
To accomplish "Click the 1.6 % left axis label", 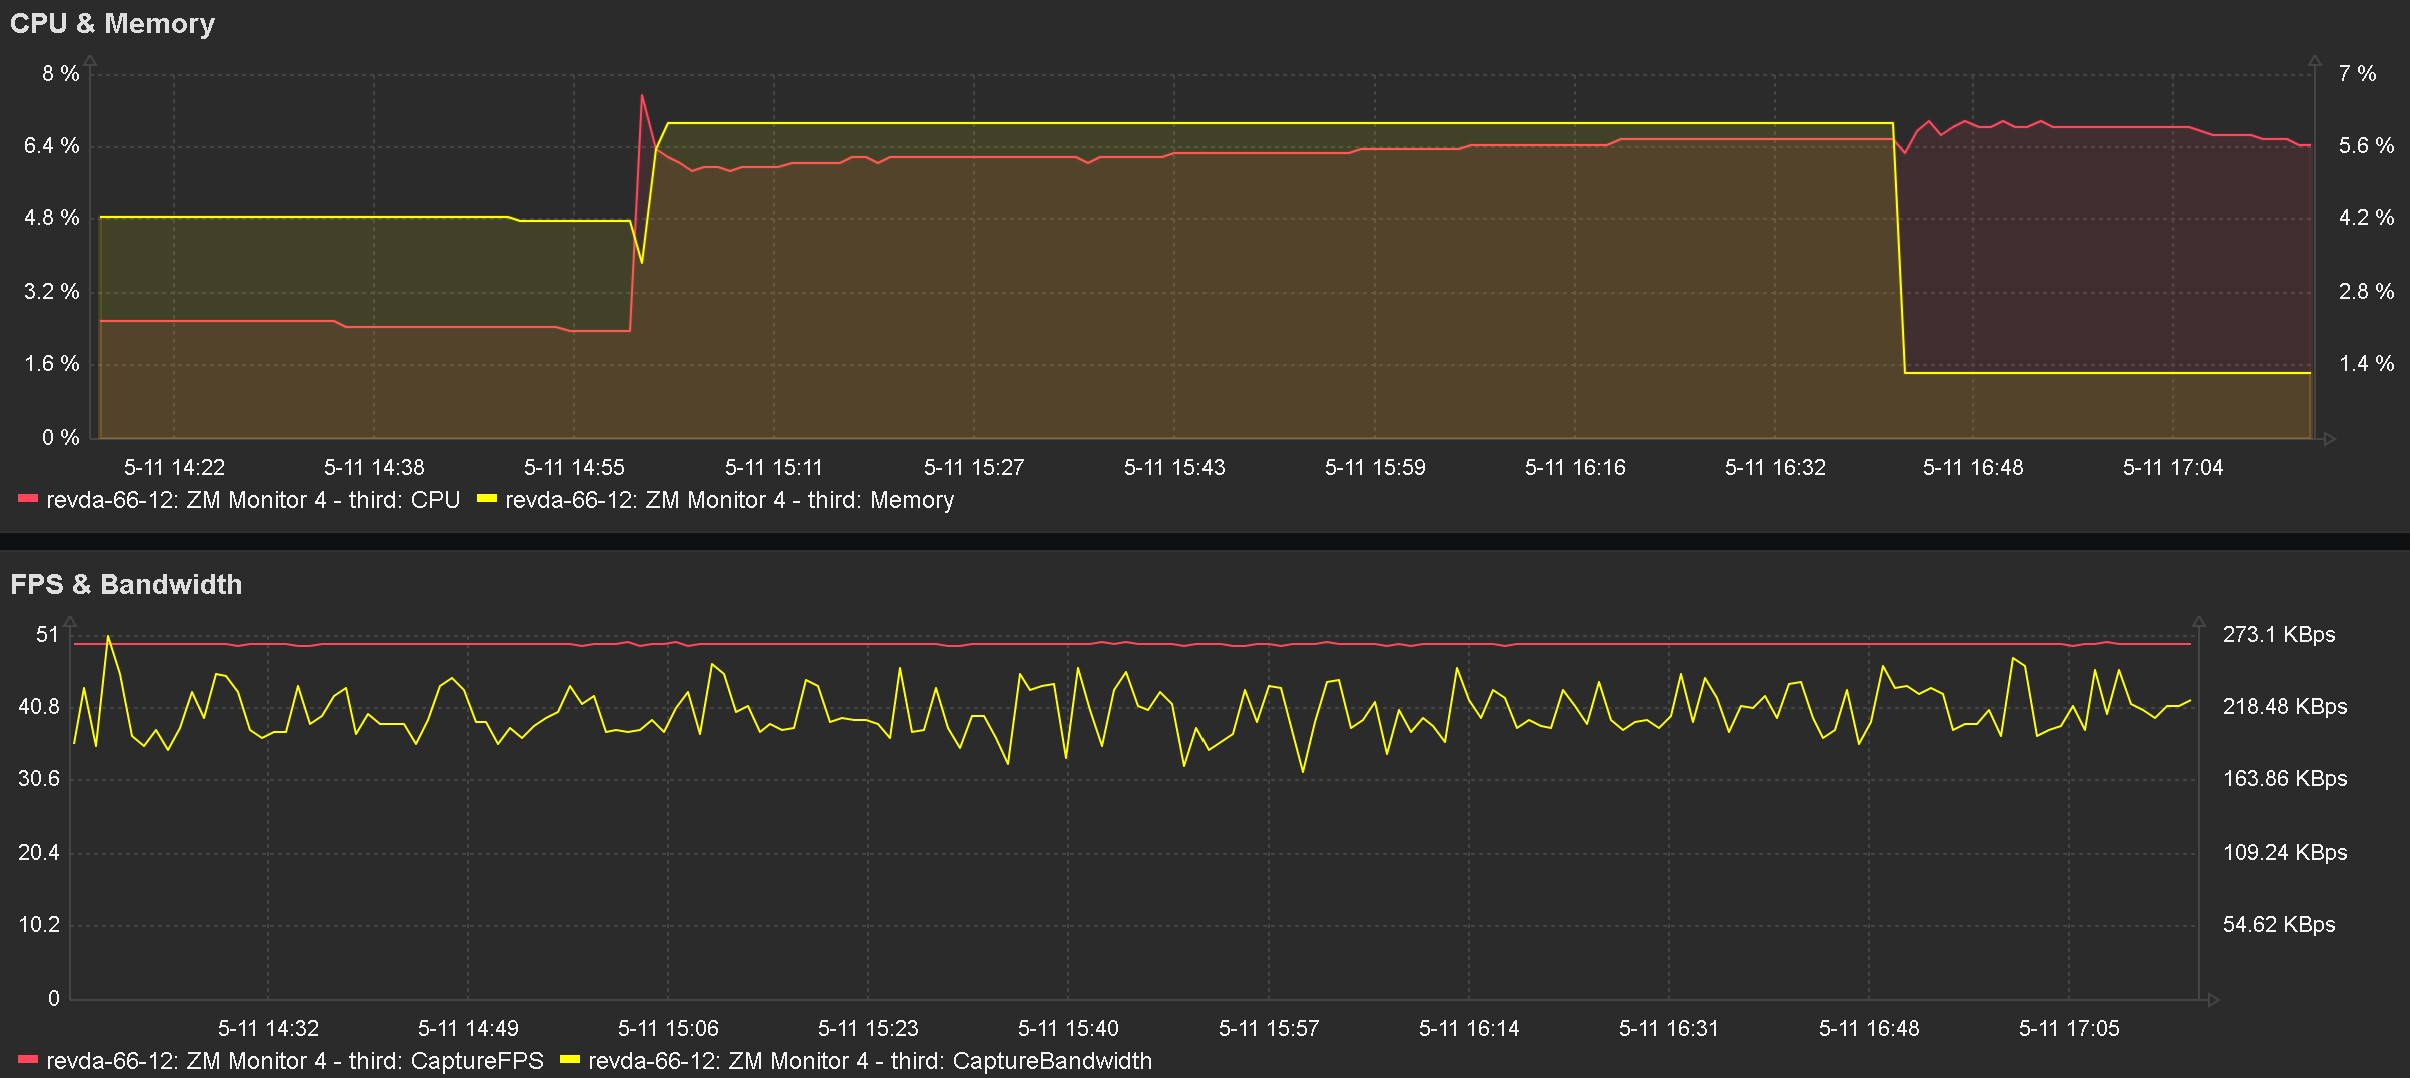I will 51,364.
